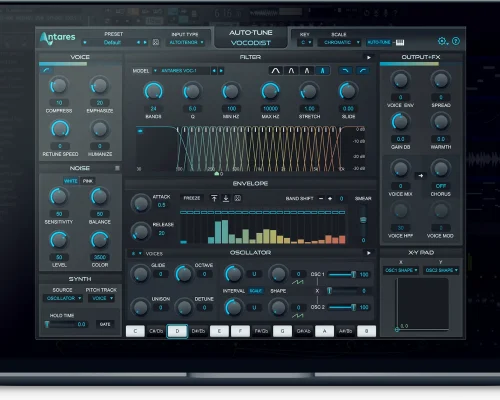Viewport: 500px width, 400px height.
Task: Select White noise type
Action: tap(71, 181)
